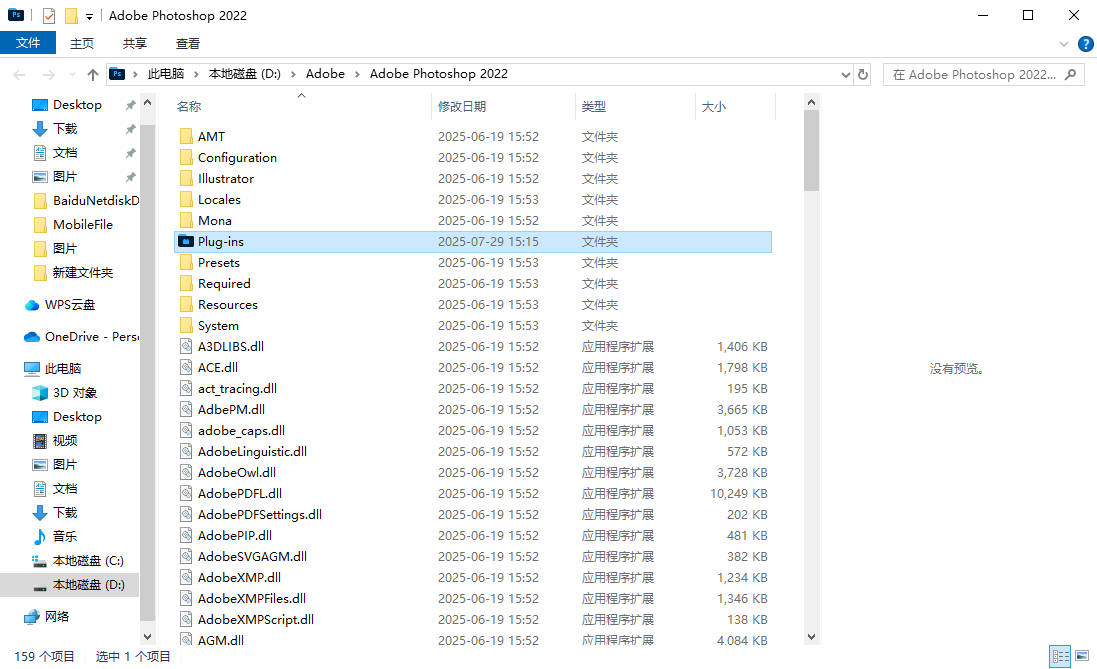Click 本地磁盘 (D:) breadcrumb segment
Viewport: 1097px width, 669px height.
click(x=244, y=74)
